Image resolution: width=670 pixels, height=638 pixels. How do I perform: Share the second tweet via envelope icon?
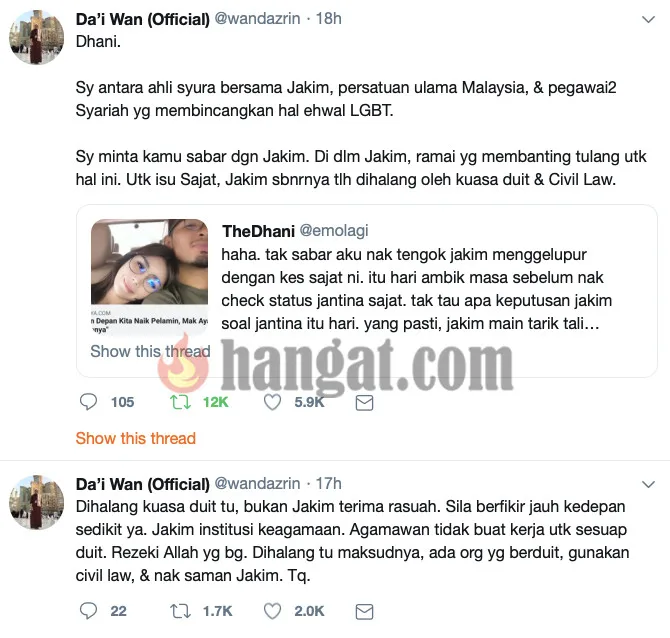(x=364, y=612)
